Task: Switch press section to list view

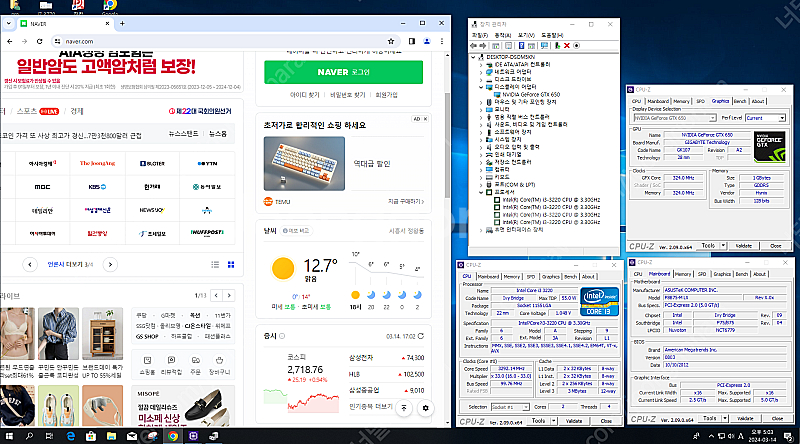Action: click(215, 264)
